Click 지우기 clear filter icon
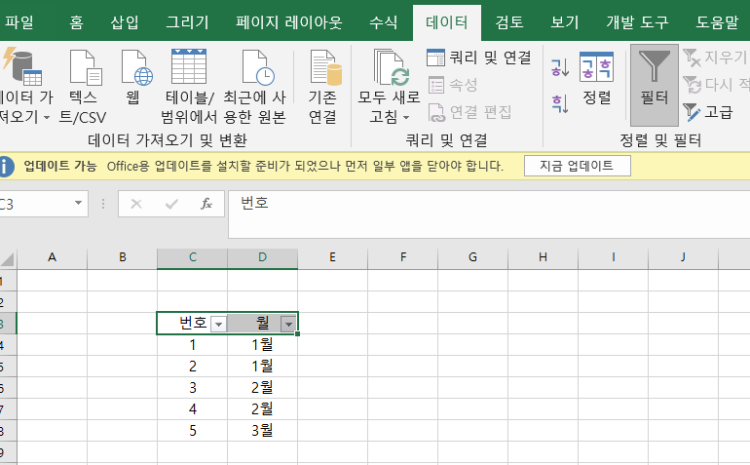This screenshot has width=750, height=465. (691, 57)
